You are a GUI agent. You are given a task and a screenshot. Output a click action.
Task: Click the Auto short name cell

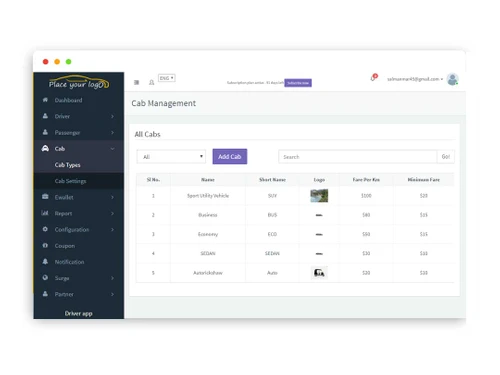(x=272, y=273)
